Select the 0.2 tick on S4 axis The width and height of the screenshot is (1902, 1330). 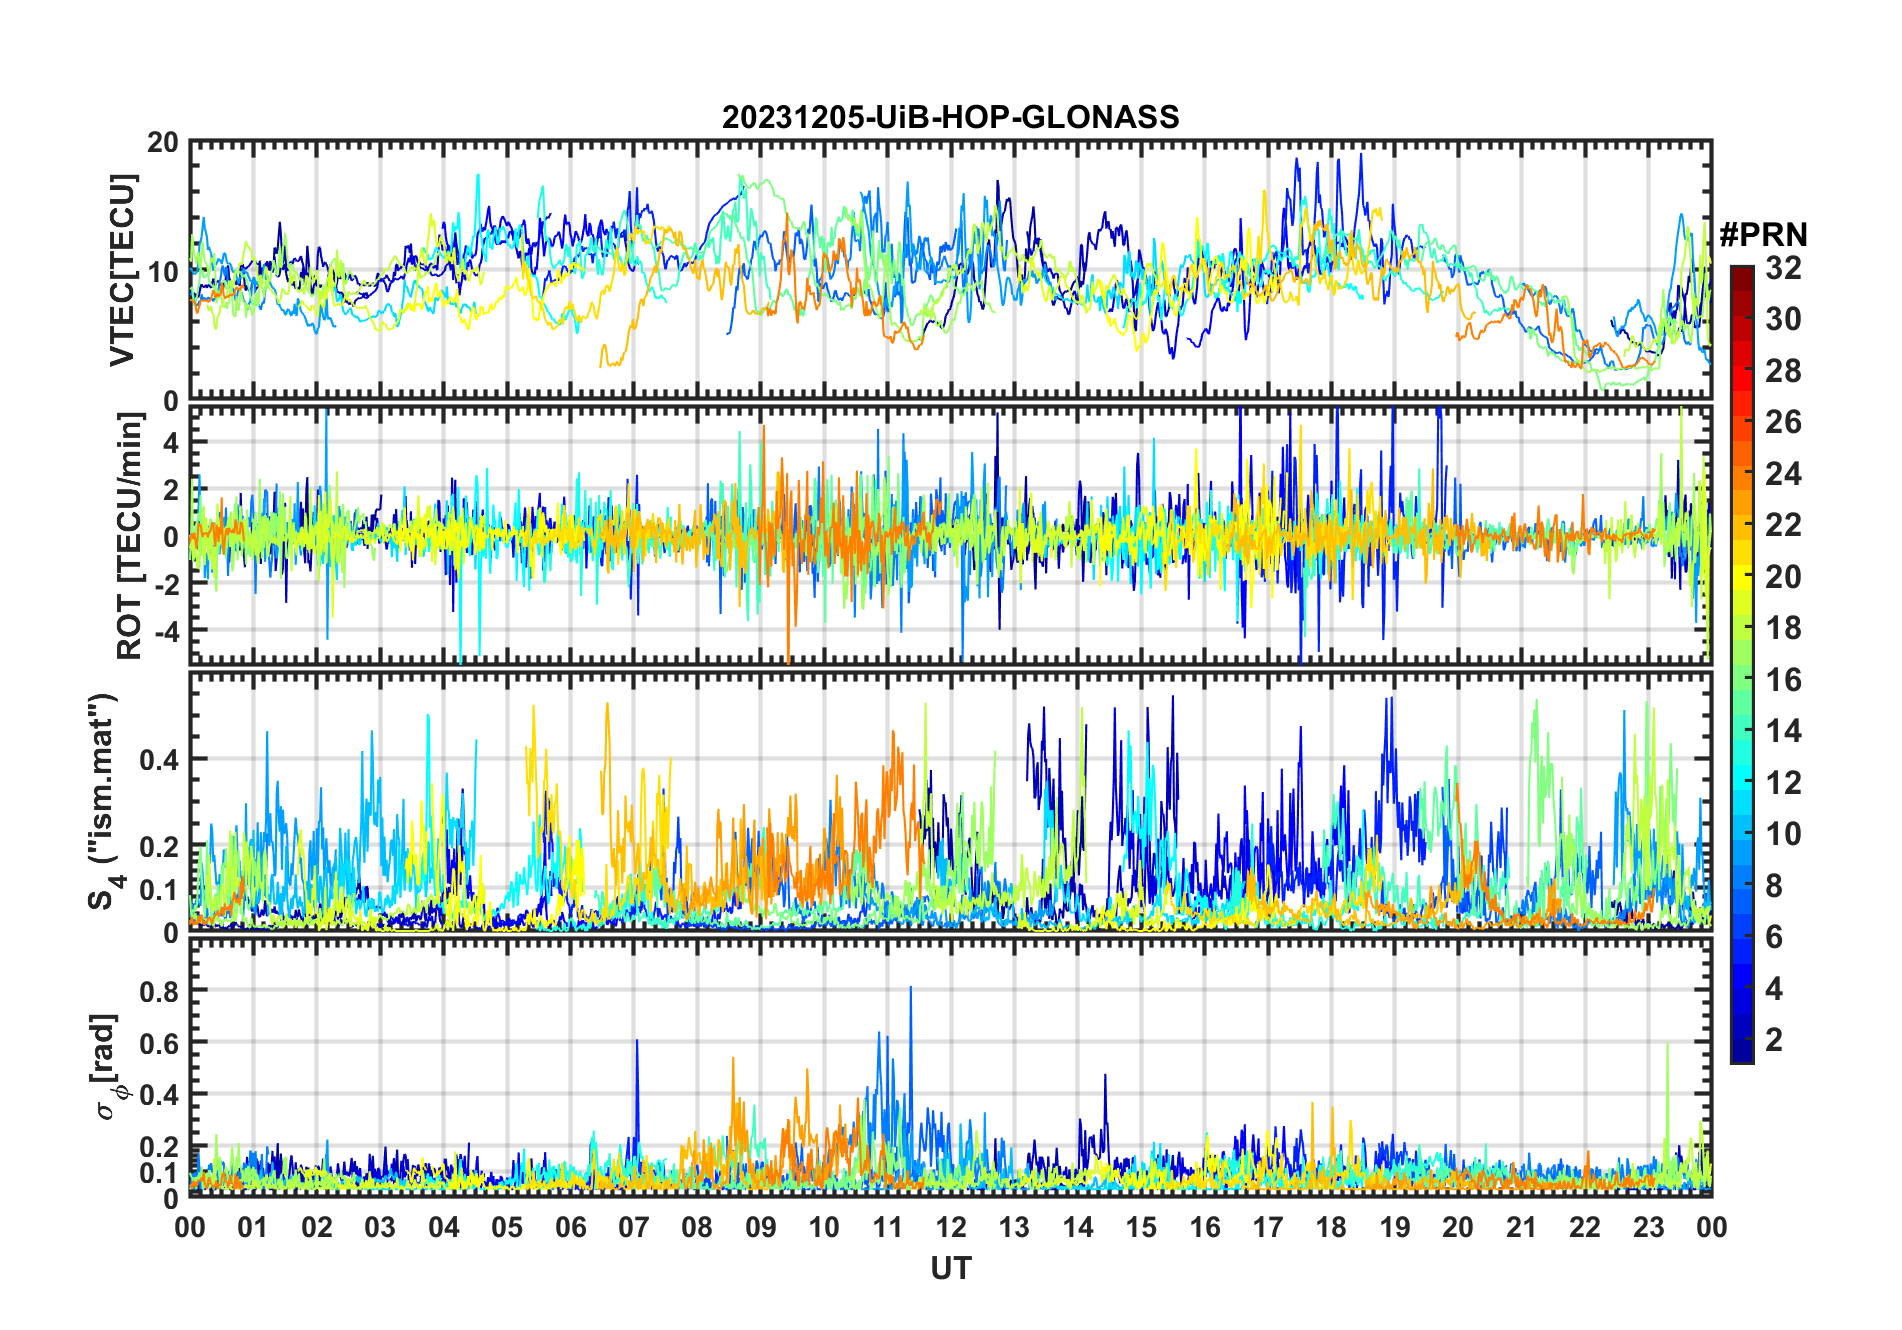pos(160,846)
